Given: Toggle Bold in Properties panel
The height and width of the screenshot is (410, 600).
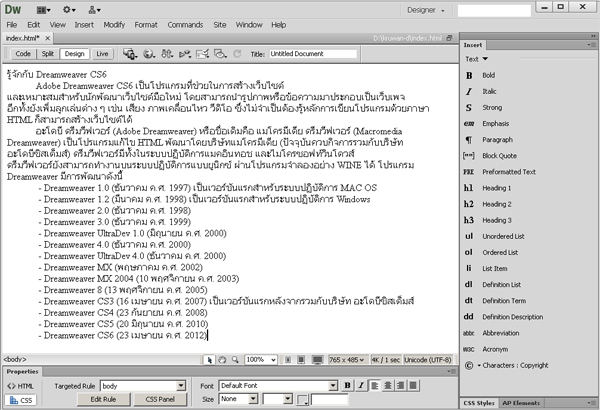Looking at the screenshot, I should 347,385.
